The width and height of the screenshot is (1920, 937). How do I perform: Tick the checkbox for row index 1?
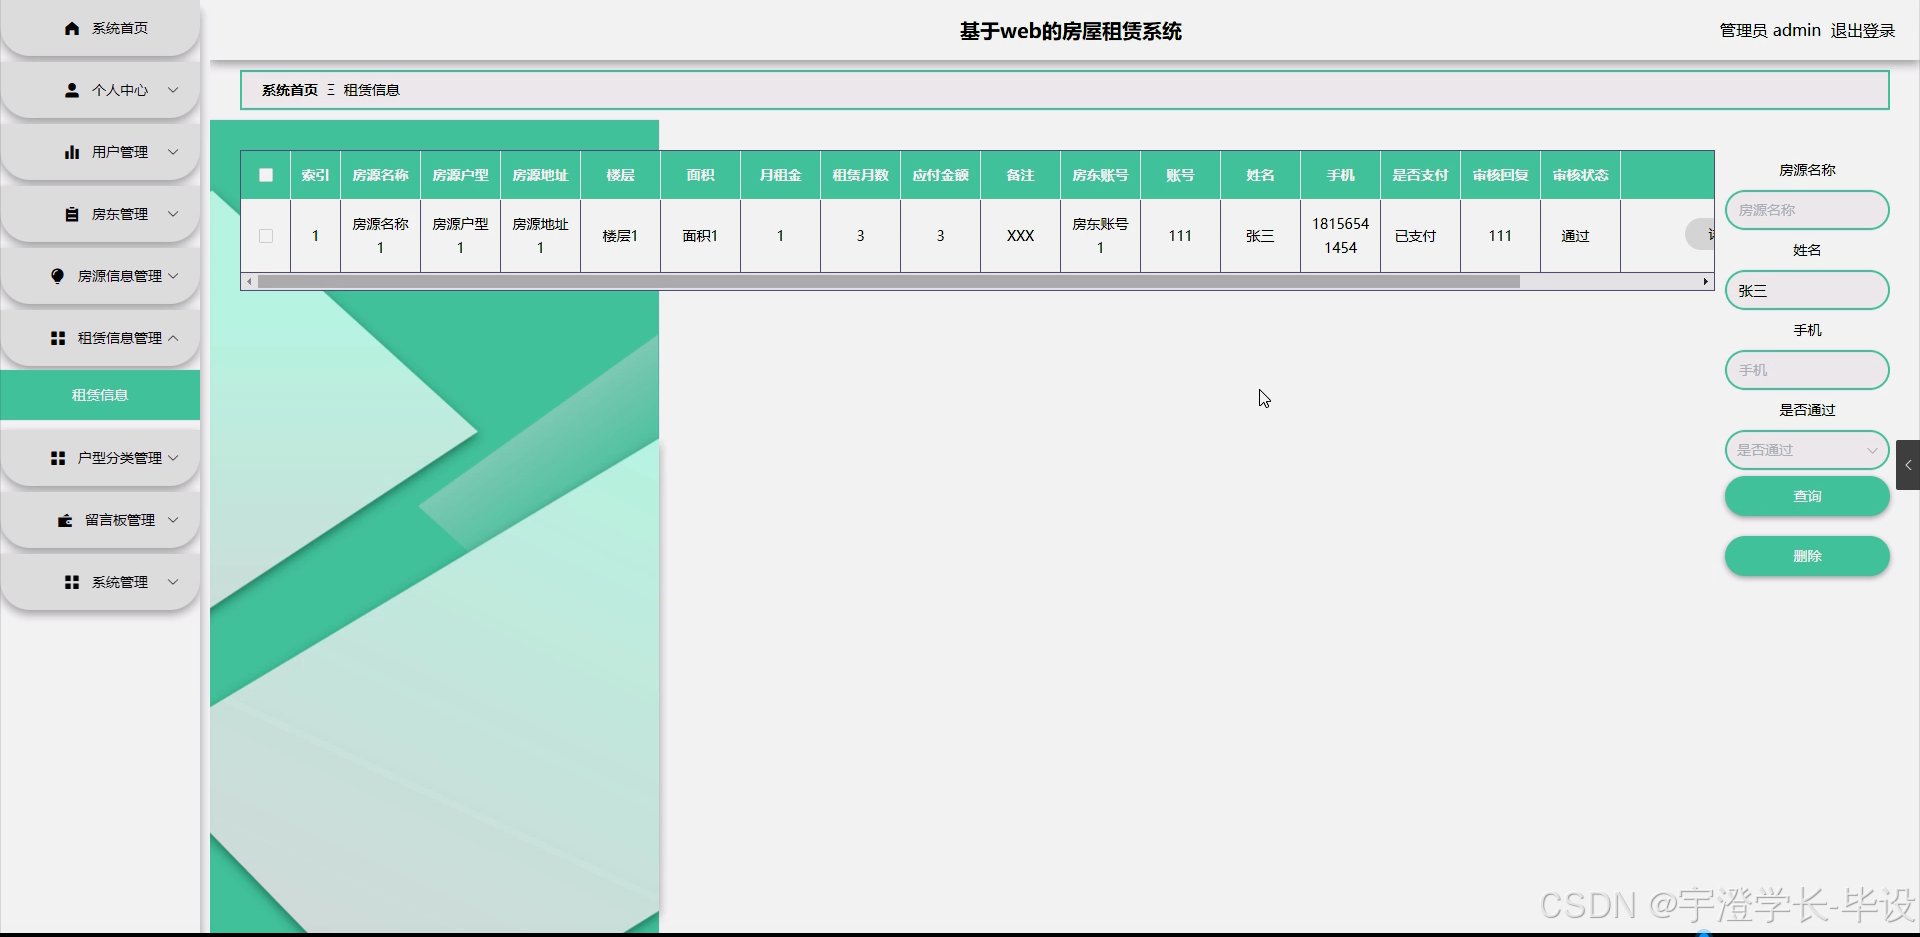(x=266, y=236)
